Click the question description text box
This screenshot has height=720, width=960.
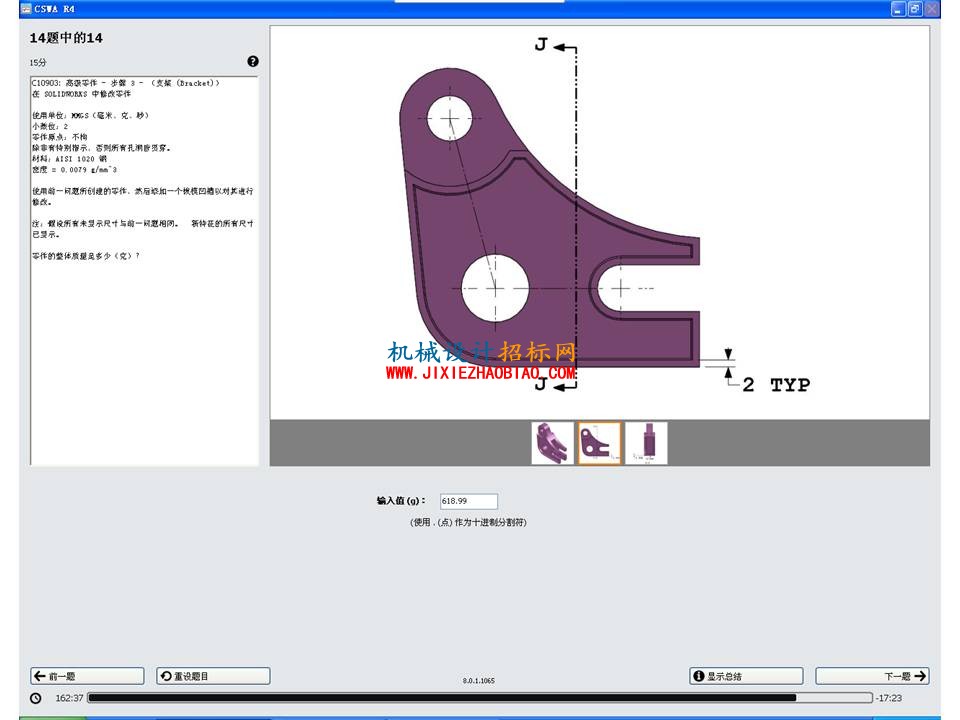pyautogui.click(x=144, y=271)
